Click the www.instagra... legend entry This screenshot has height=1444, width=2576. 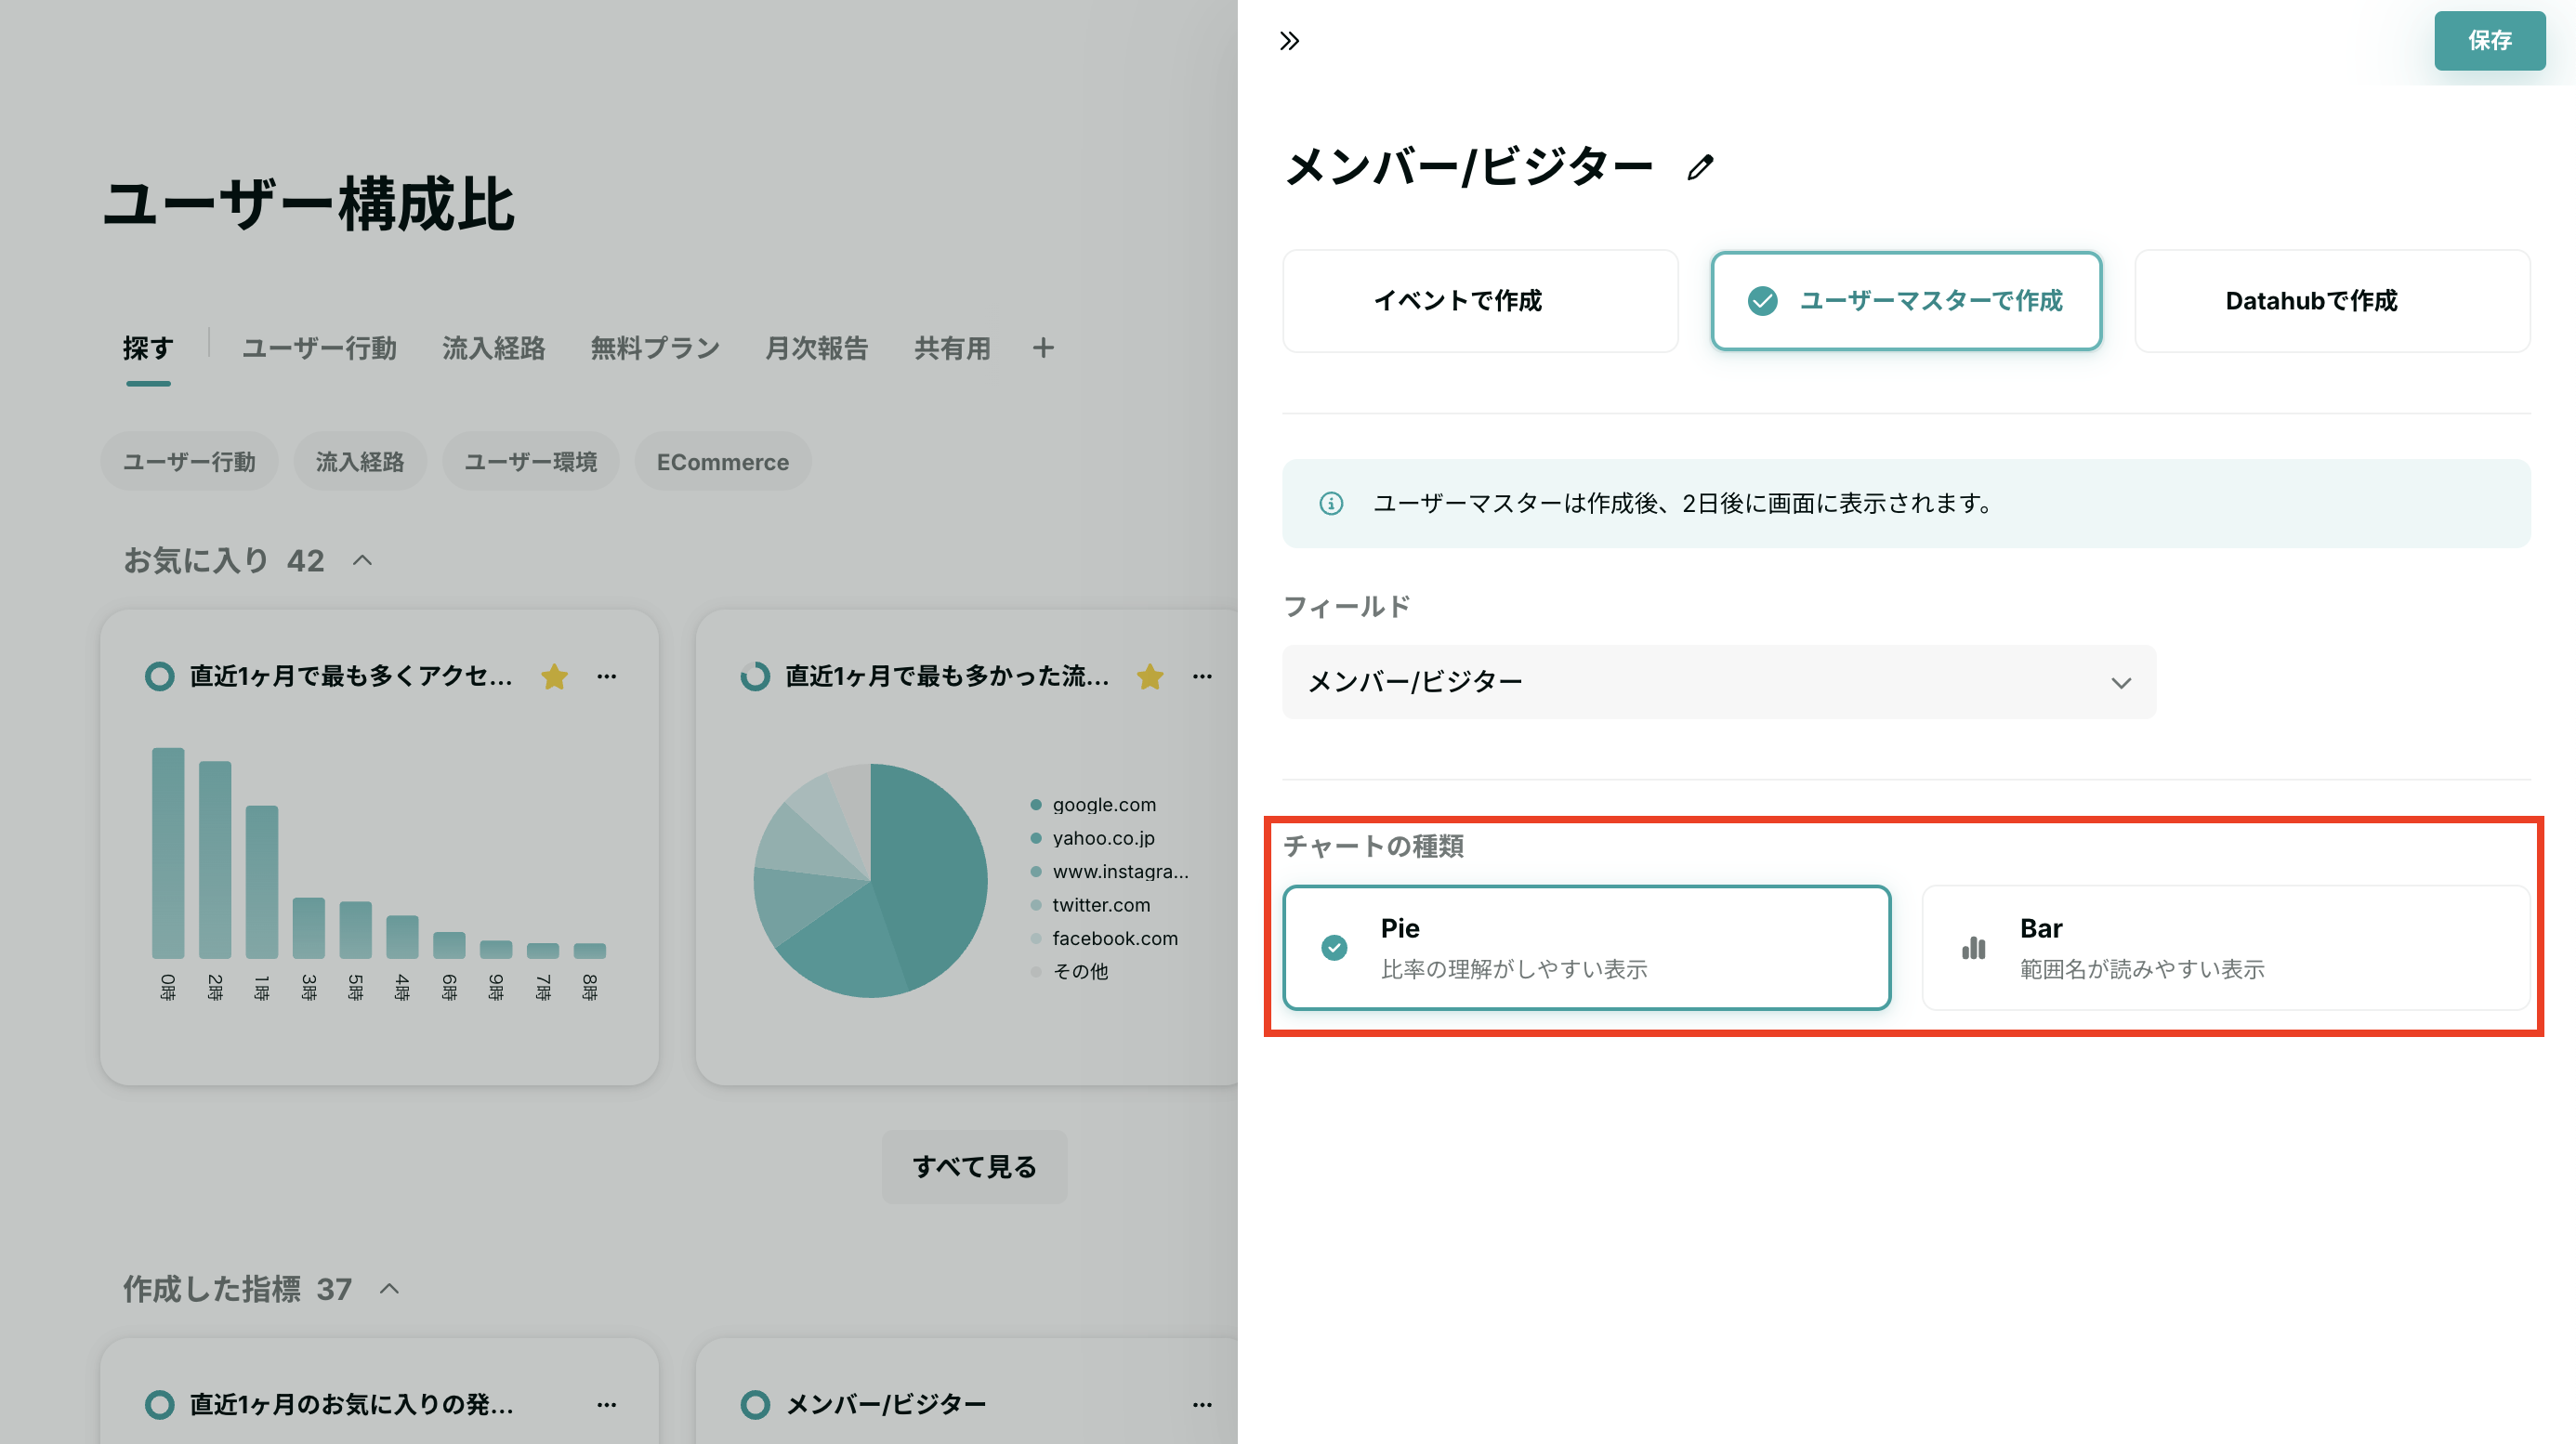1110,872
